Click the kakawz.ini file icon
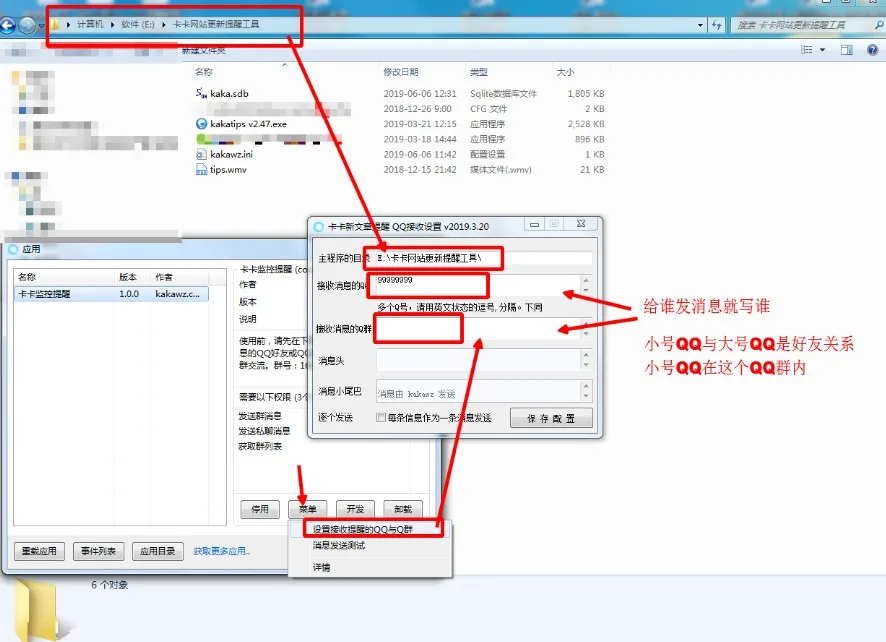This screenshot has width=886, height=642. 201,154
